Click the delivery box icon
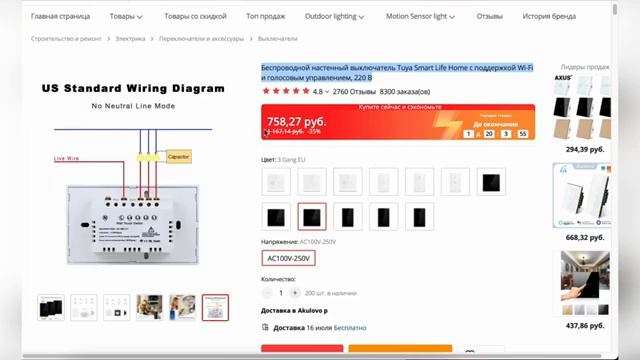640x360 pixels. click(265, 327)
